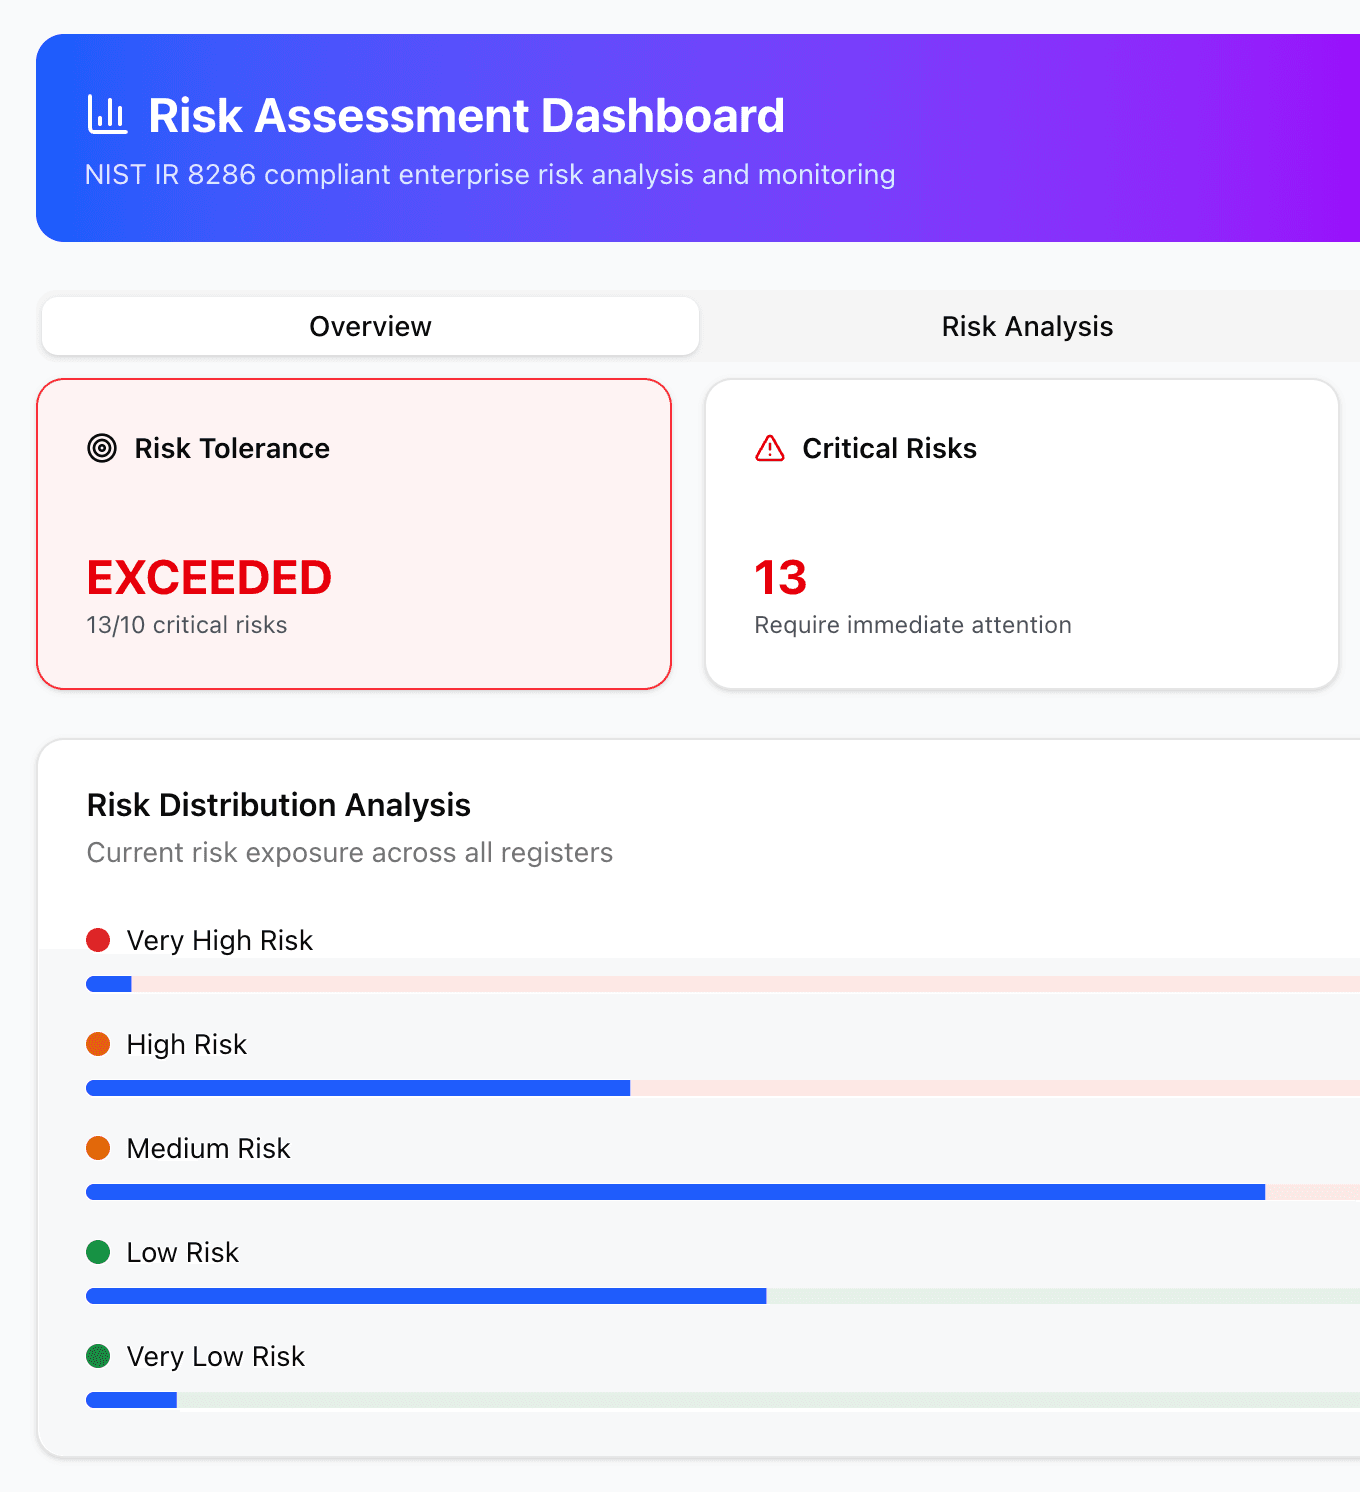Click the orange dot beside Medium Risk
1360x1492 pixels.
(x=98, y=1148)
